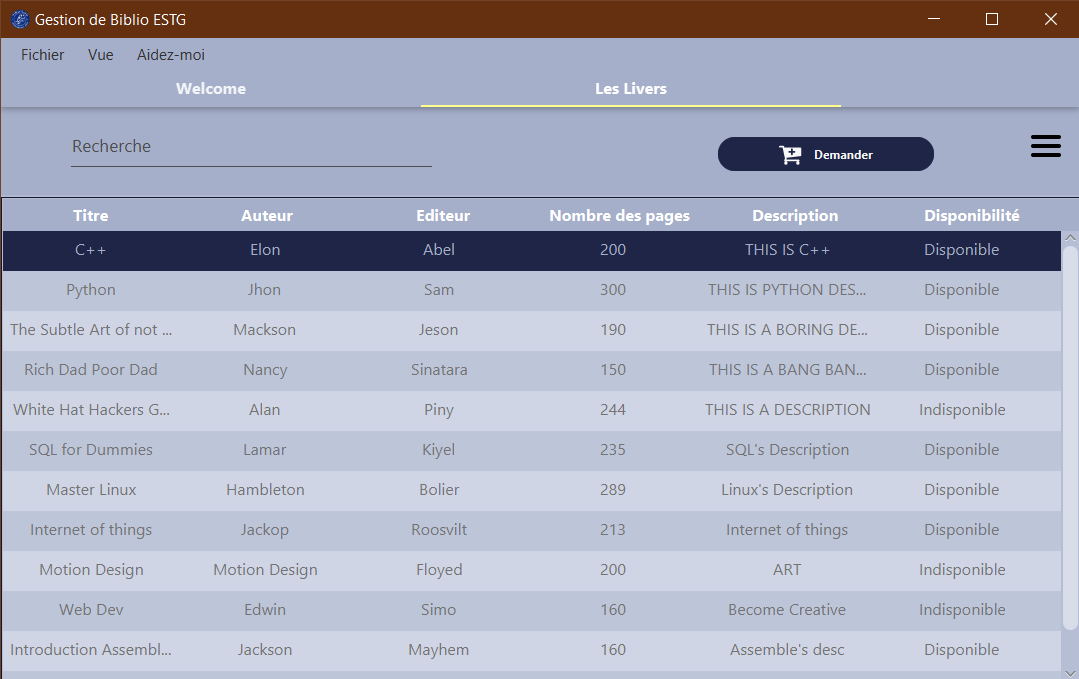
Task: Click the Demander cart button
Action: pyautogui.click(x=826, y=154)
